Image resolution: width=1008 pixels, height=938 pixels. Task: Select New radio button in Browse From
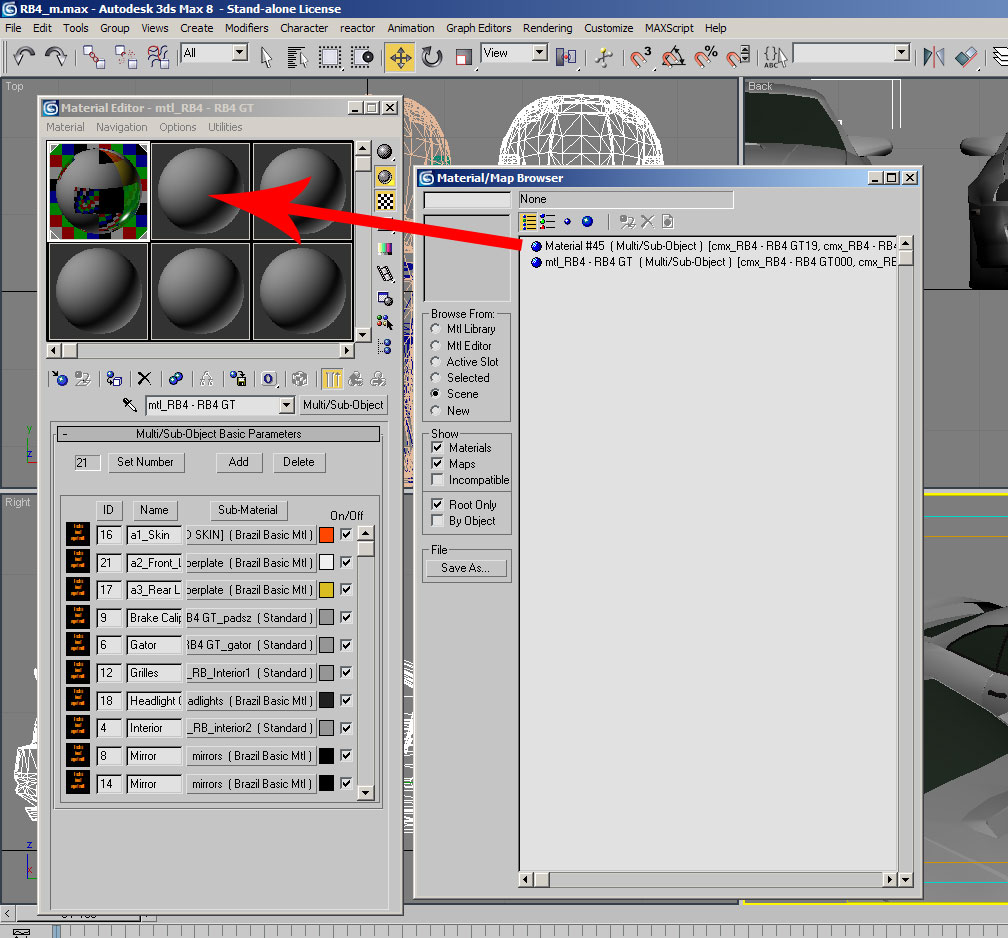(x=435, y=410)
